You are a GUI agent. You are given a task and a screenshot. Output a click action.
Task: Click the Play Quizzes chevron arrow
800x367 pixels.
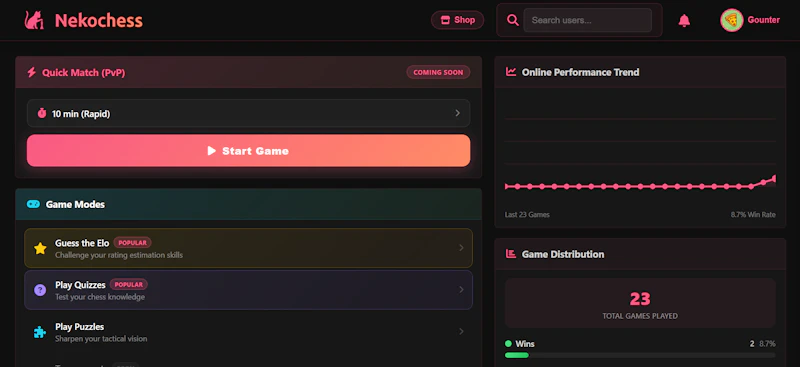coord(461,289)
